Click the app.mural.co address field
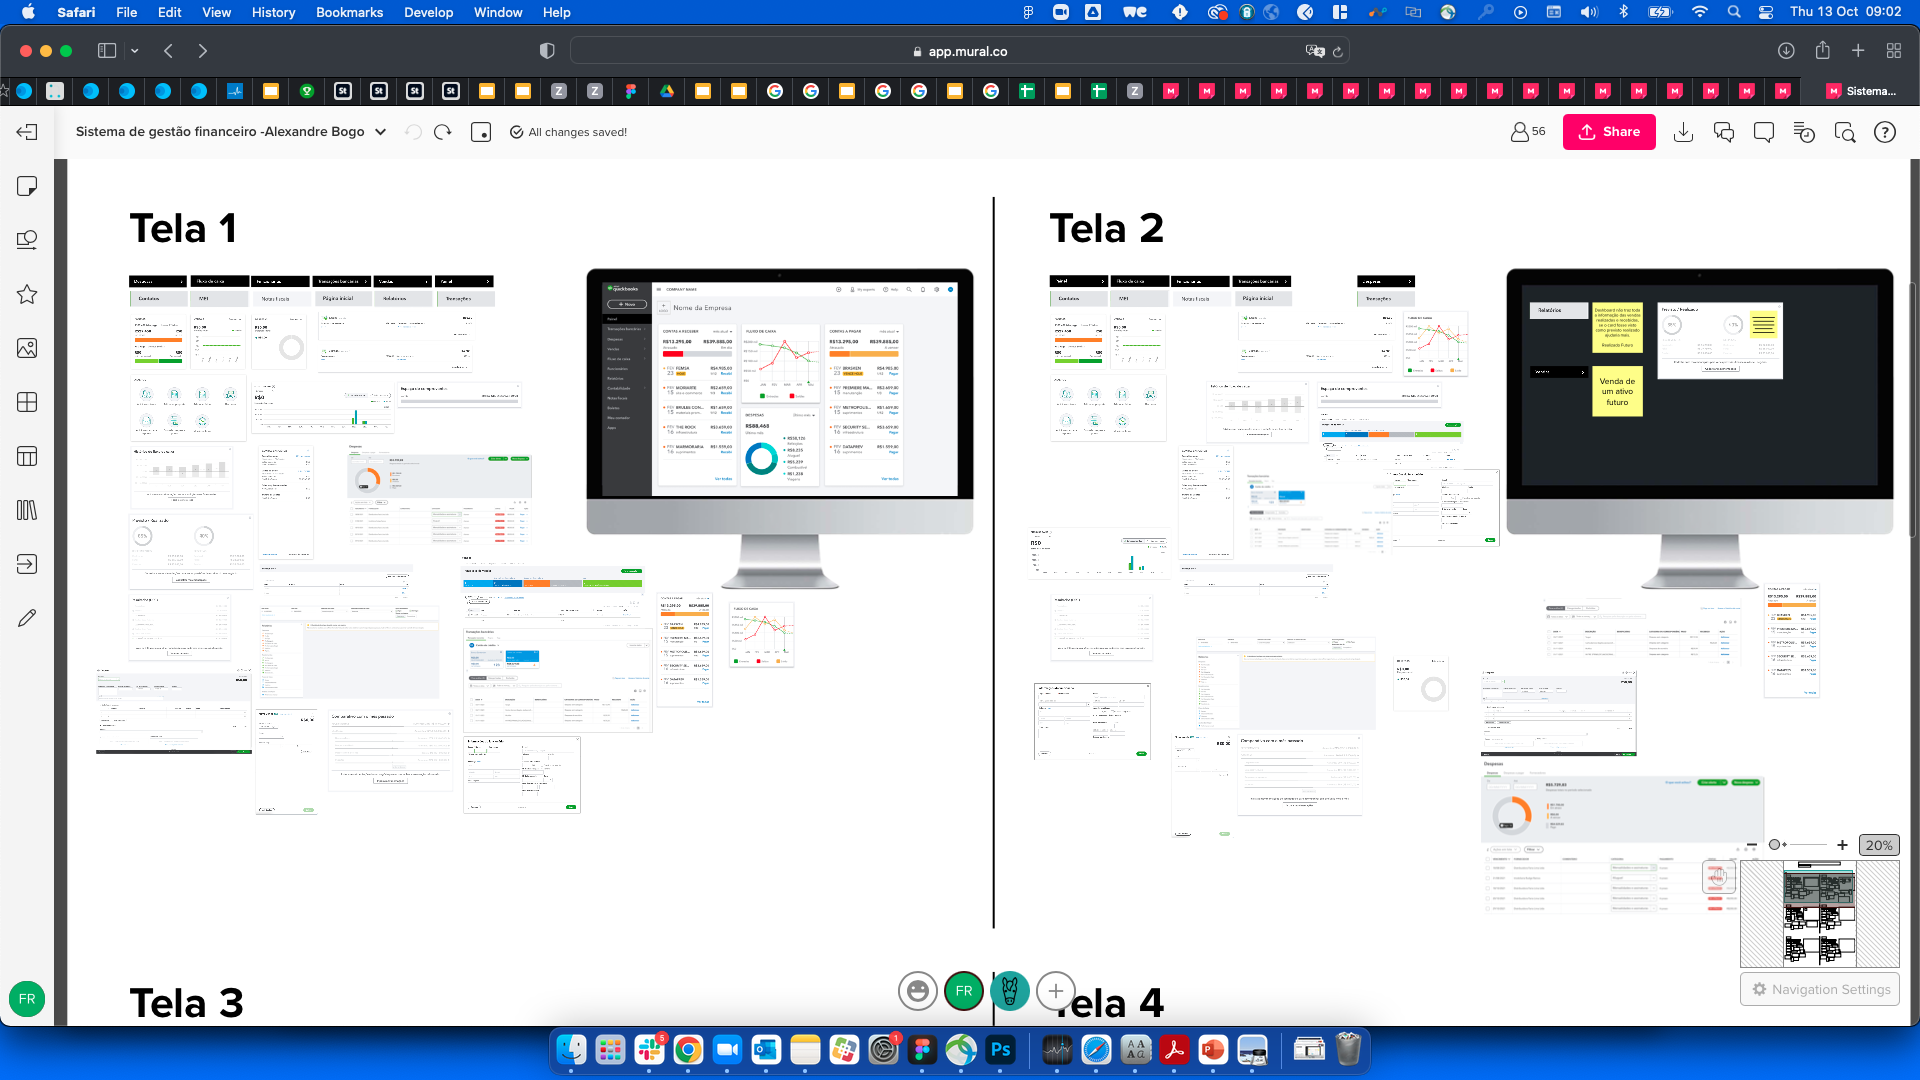 (x=959, y=51)
